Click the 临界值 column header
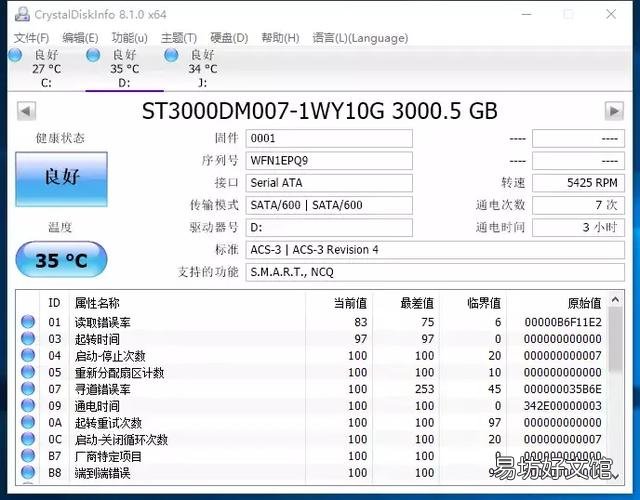Screen dimensions: 640x500 [484, 303]
